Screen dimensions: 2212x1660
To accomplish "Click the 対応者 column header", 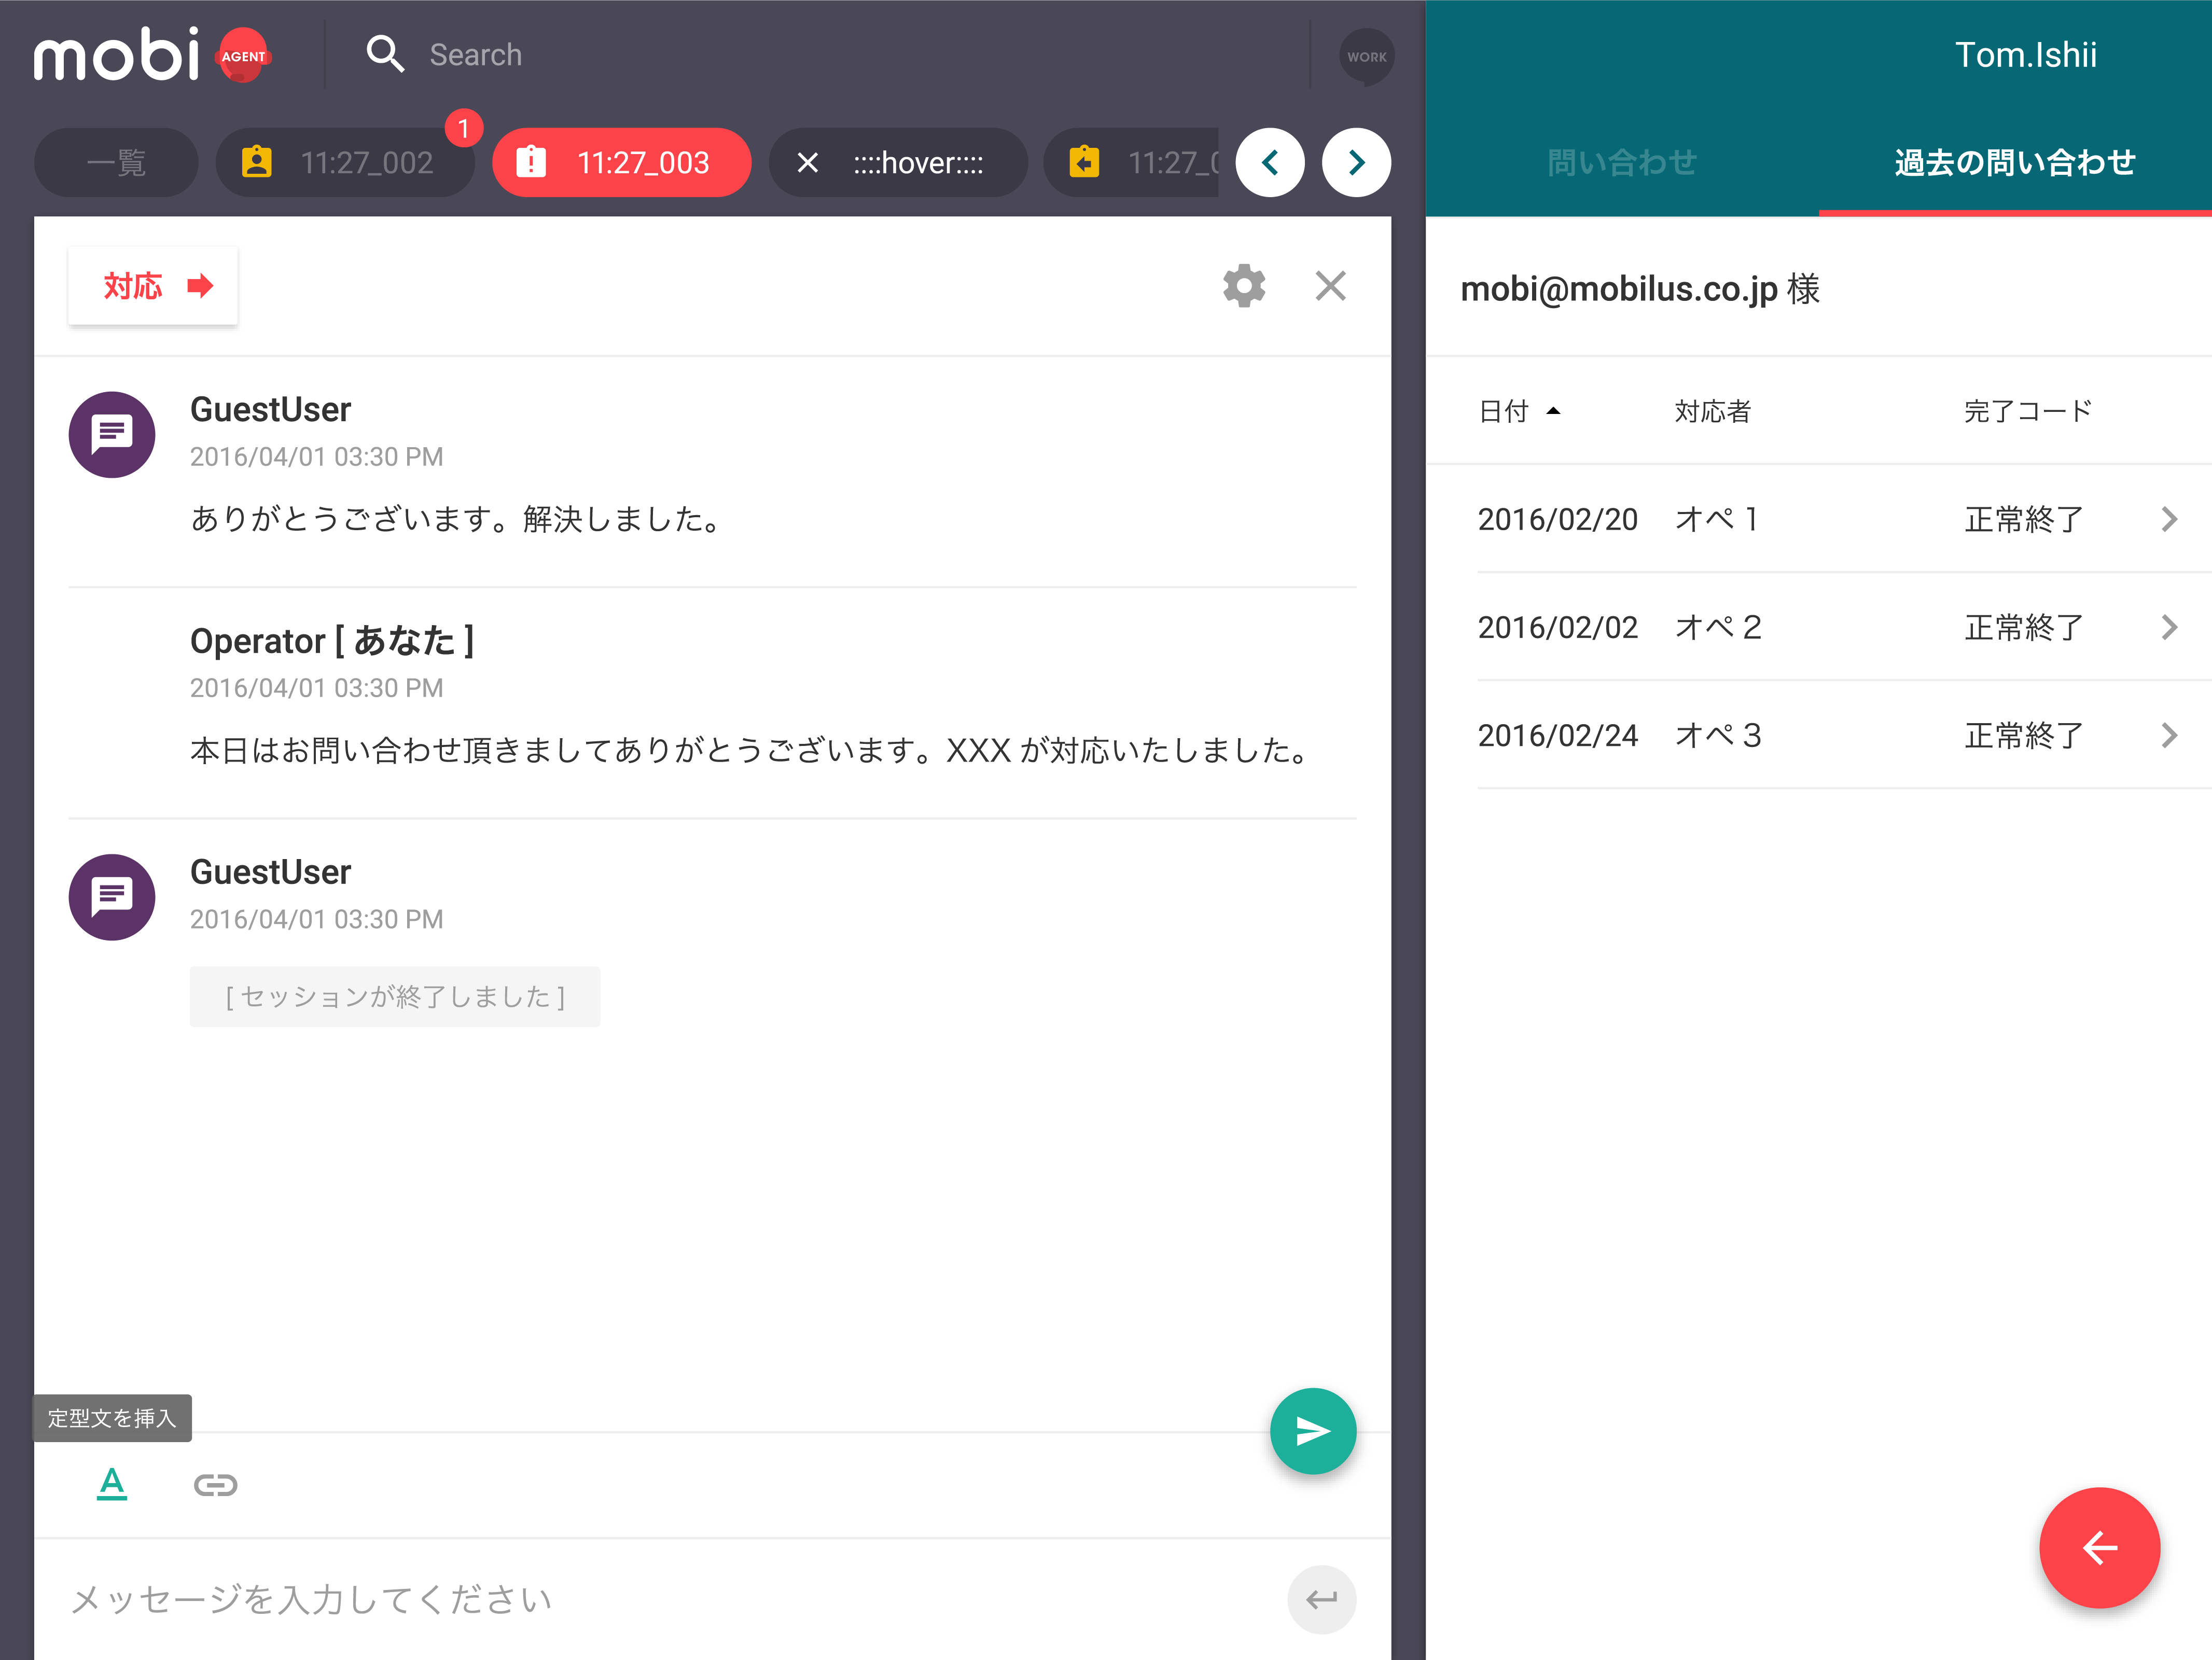I will [1713, 411].
